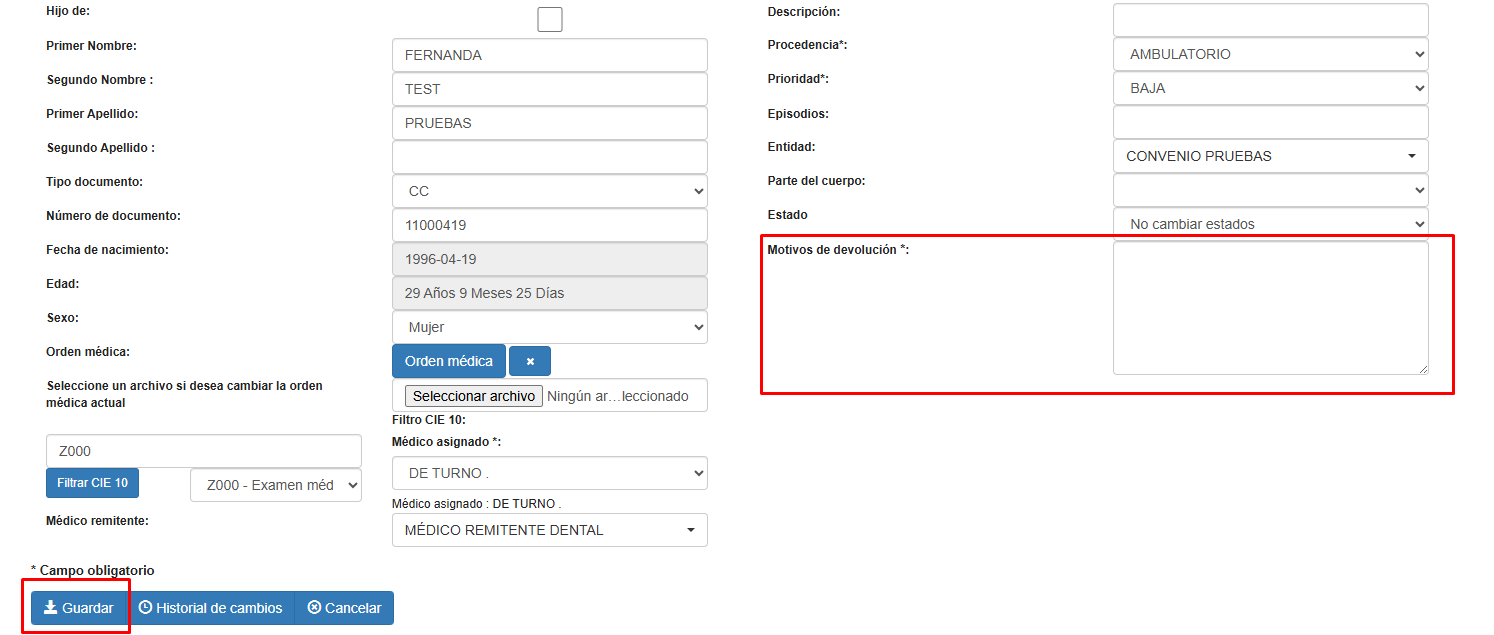Open the Estado dropdown
Screen dimensions: 1494x635
pos(1270,224)
